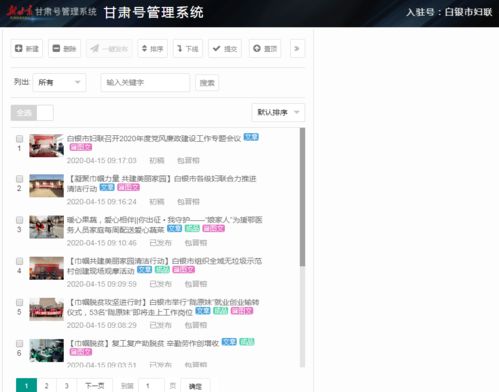The height and width of the screenshot is (392, 499).
Task: Open article 【巾帼脱贫攻坚进行时】
Action: click(x=163, y=307)
